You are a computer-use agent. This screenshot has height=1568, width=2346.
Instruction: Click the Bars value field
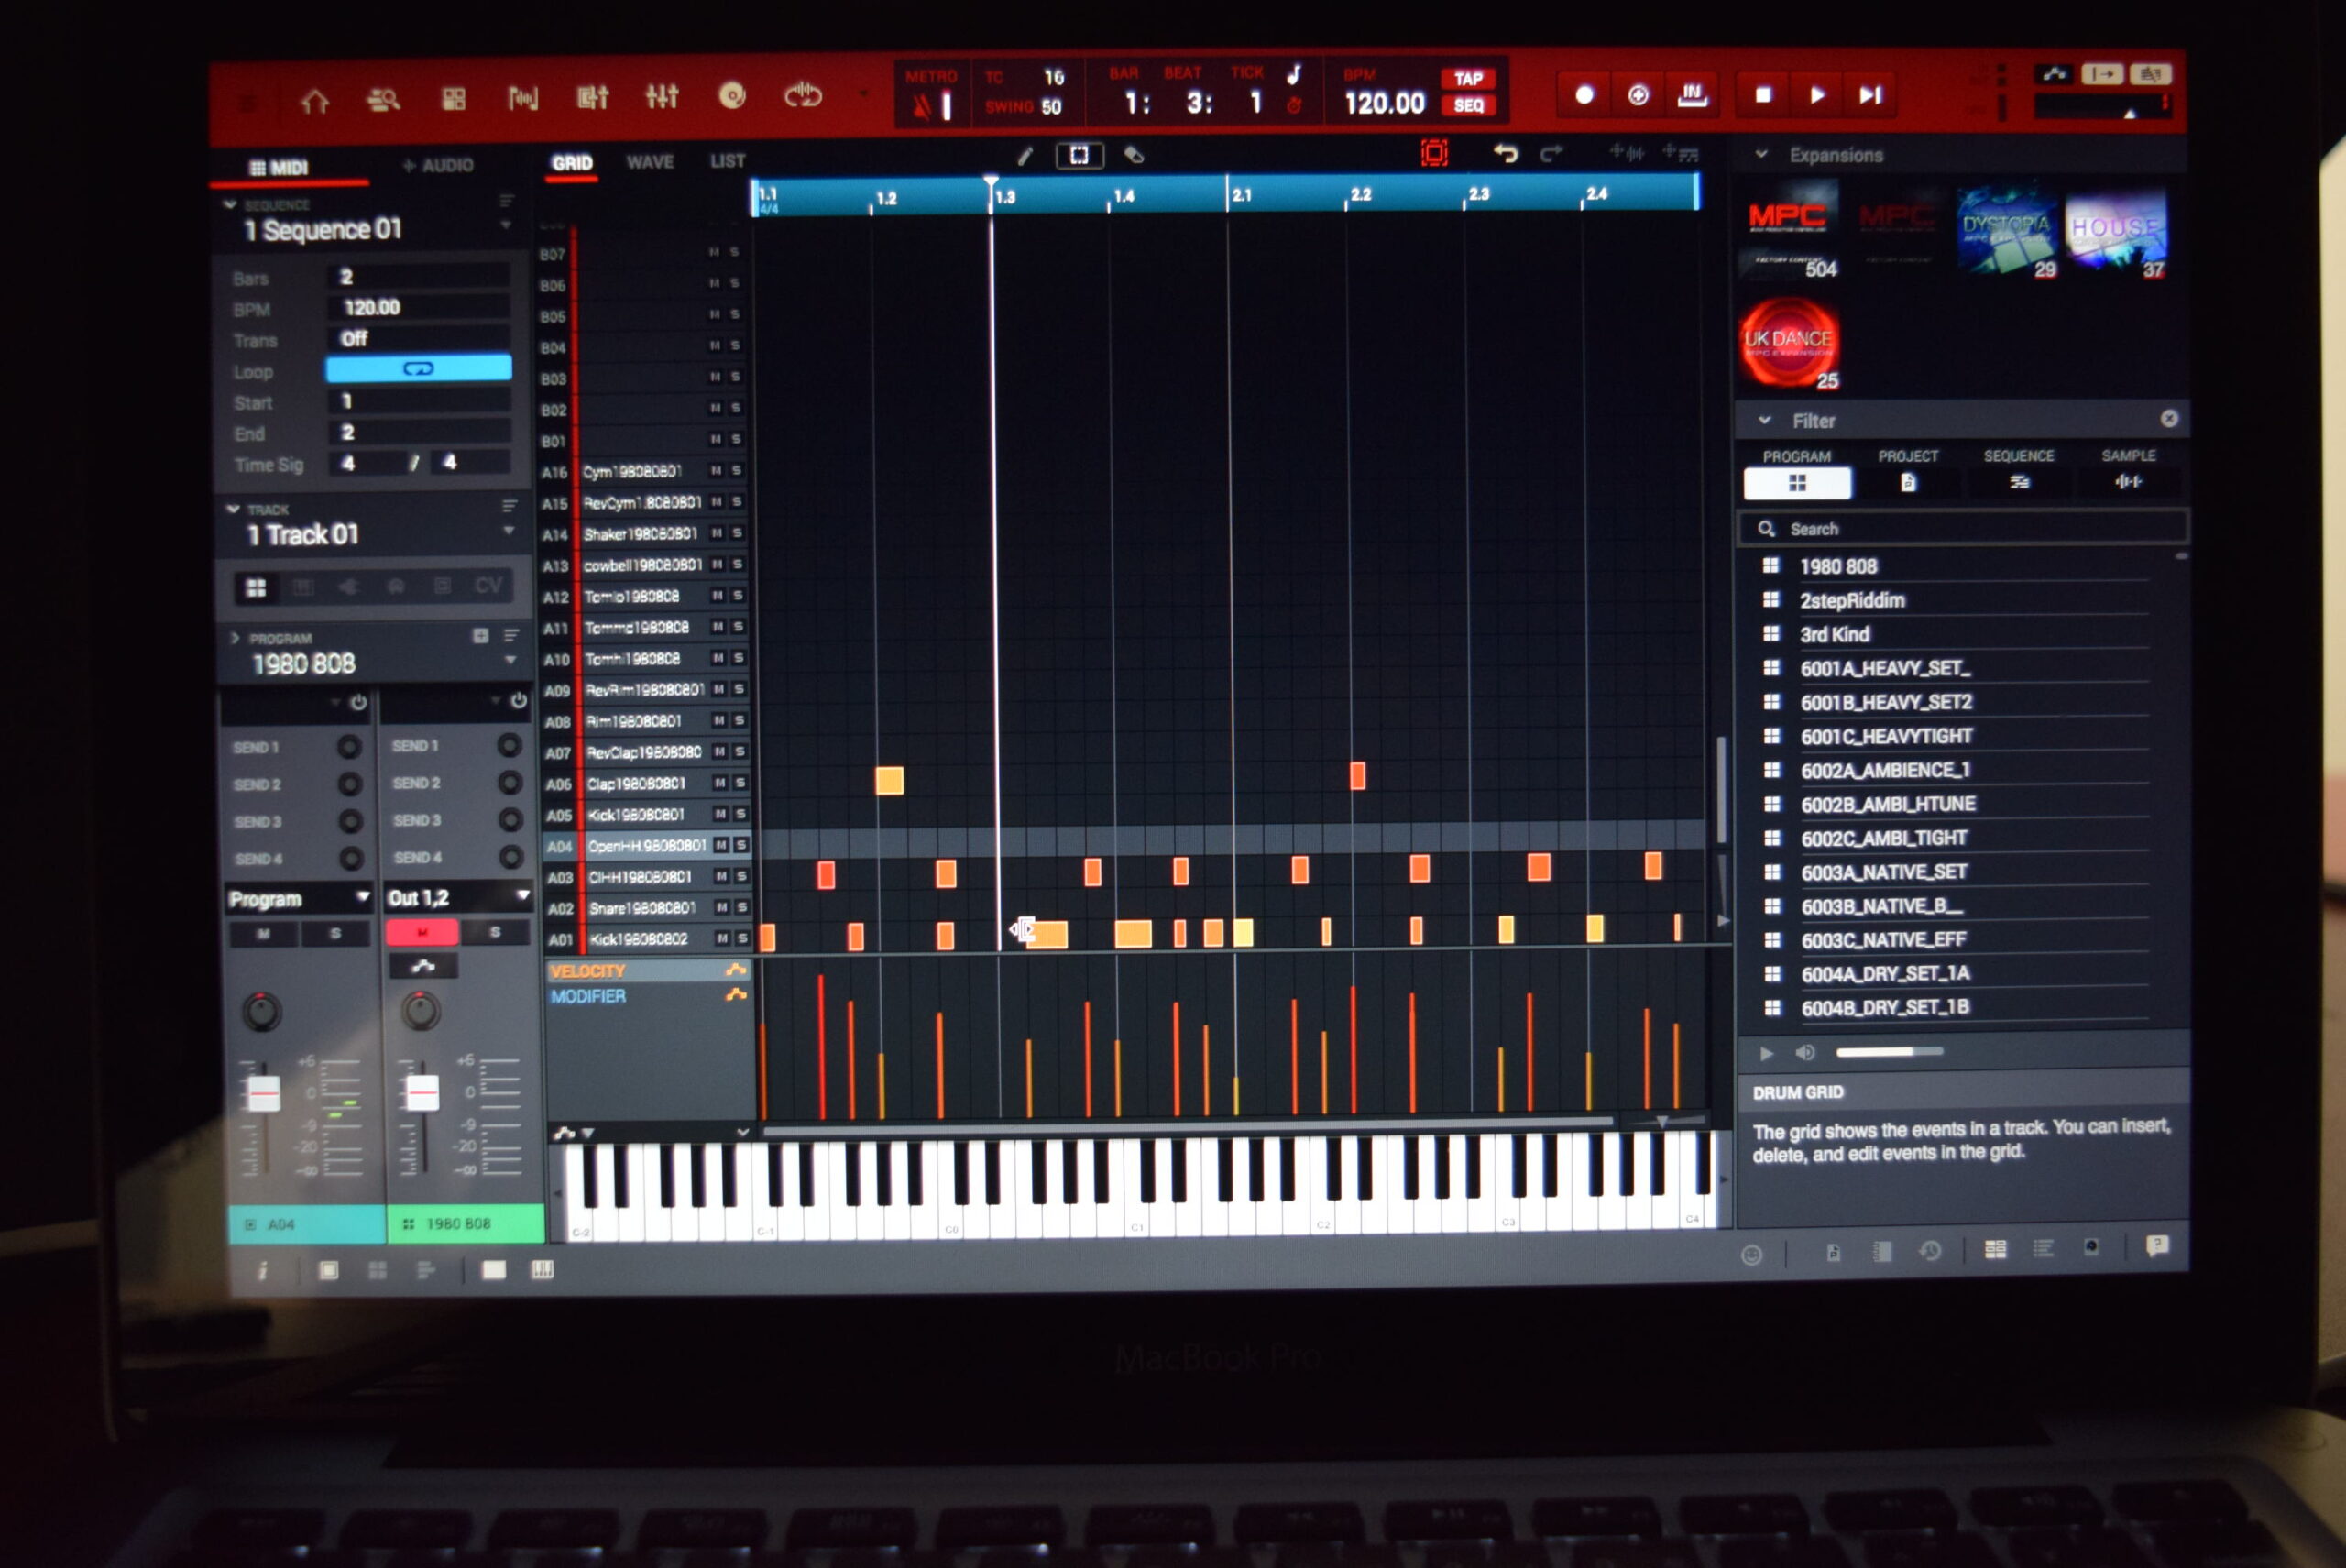418,276
